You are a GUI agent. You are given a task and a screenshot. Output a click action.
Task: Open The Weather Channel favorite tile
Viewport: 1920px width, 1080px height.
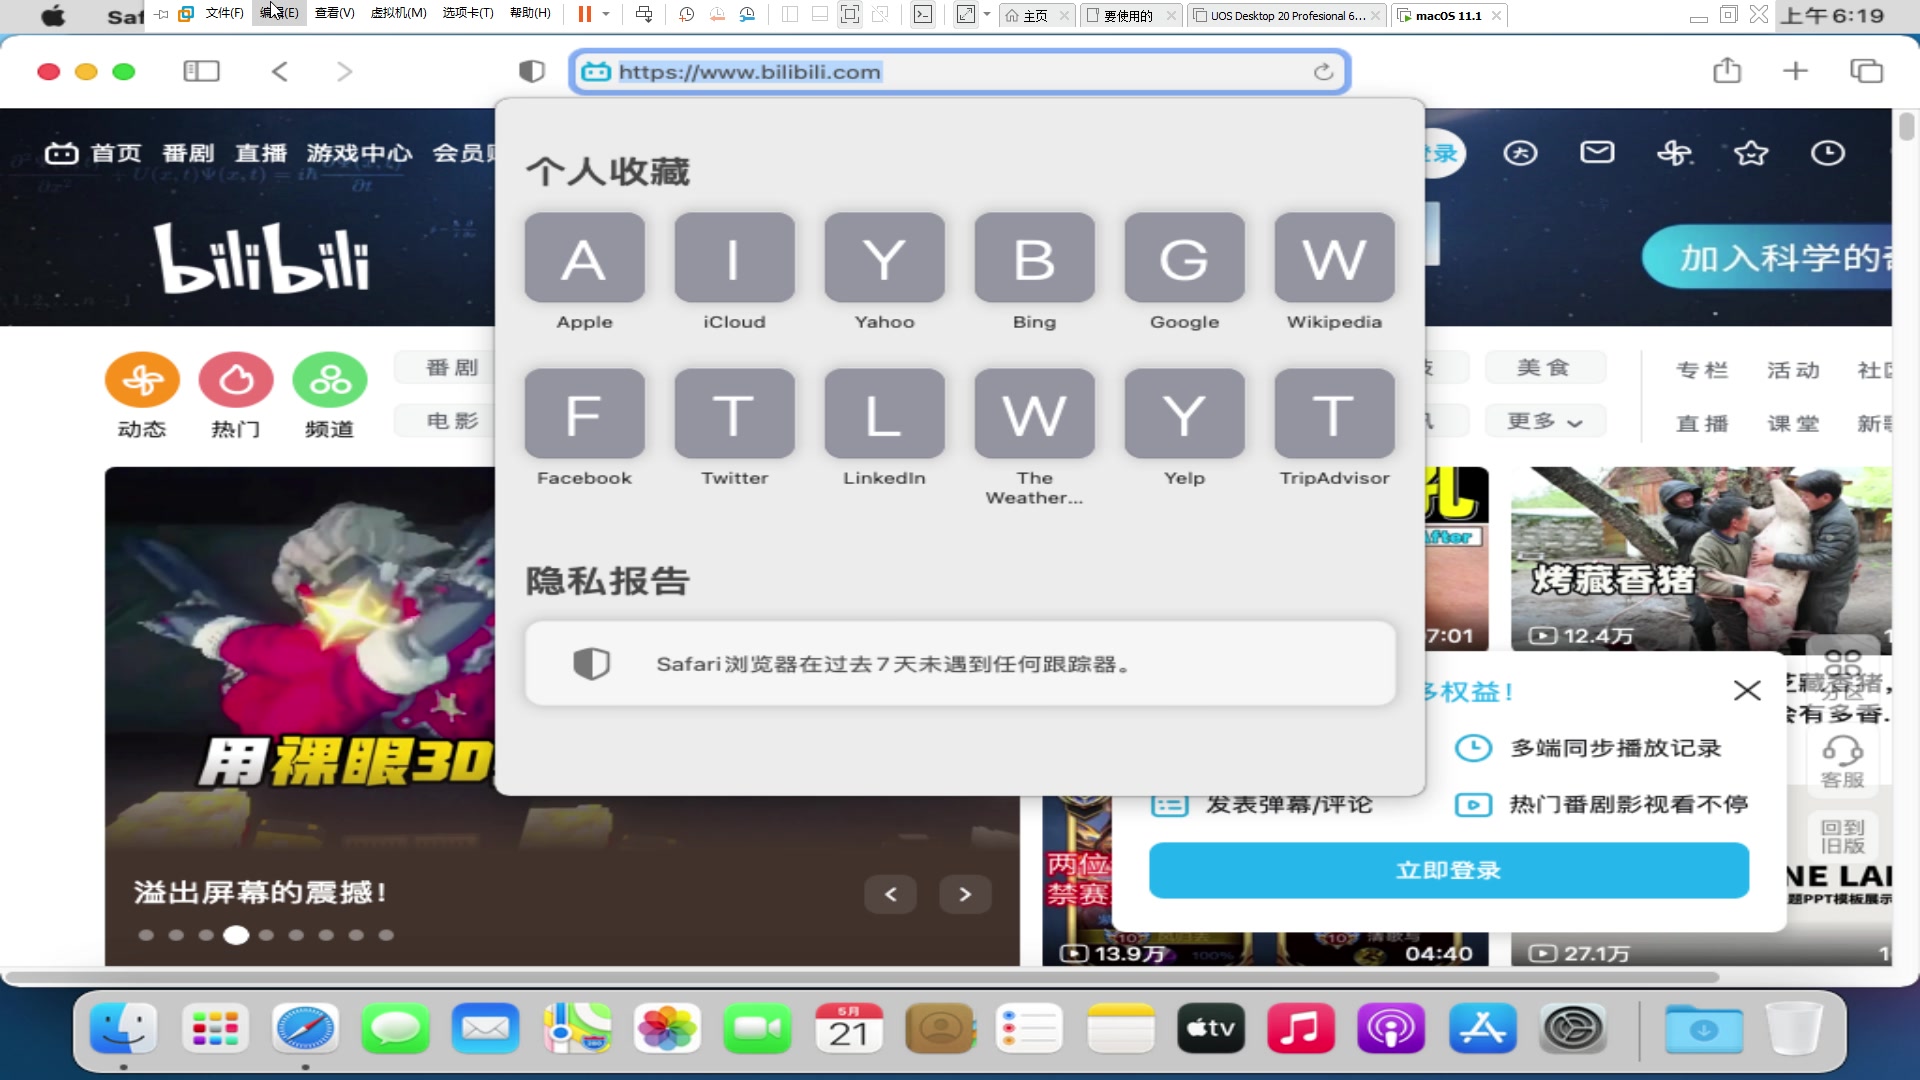point(1034,414)
